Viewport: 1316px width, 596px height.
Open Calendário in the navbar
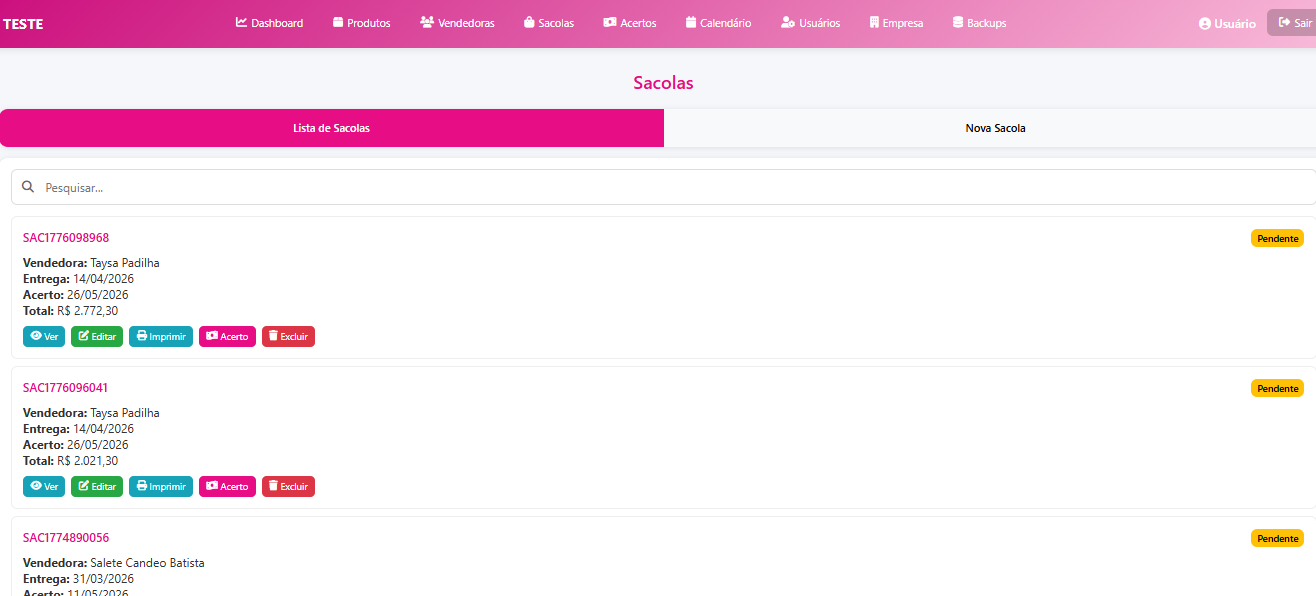point(718,23)
